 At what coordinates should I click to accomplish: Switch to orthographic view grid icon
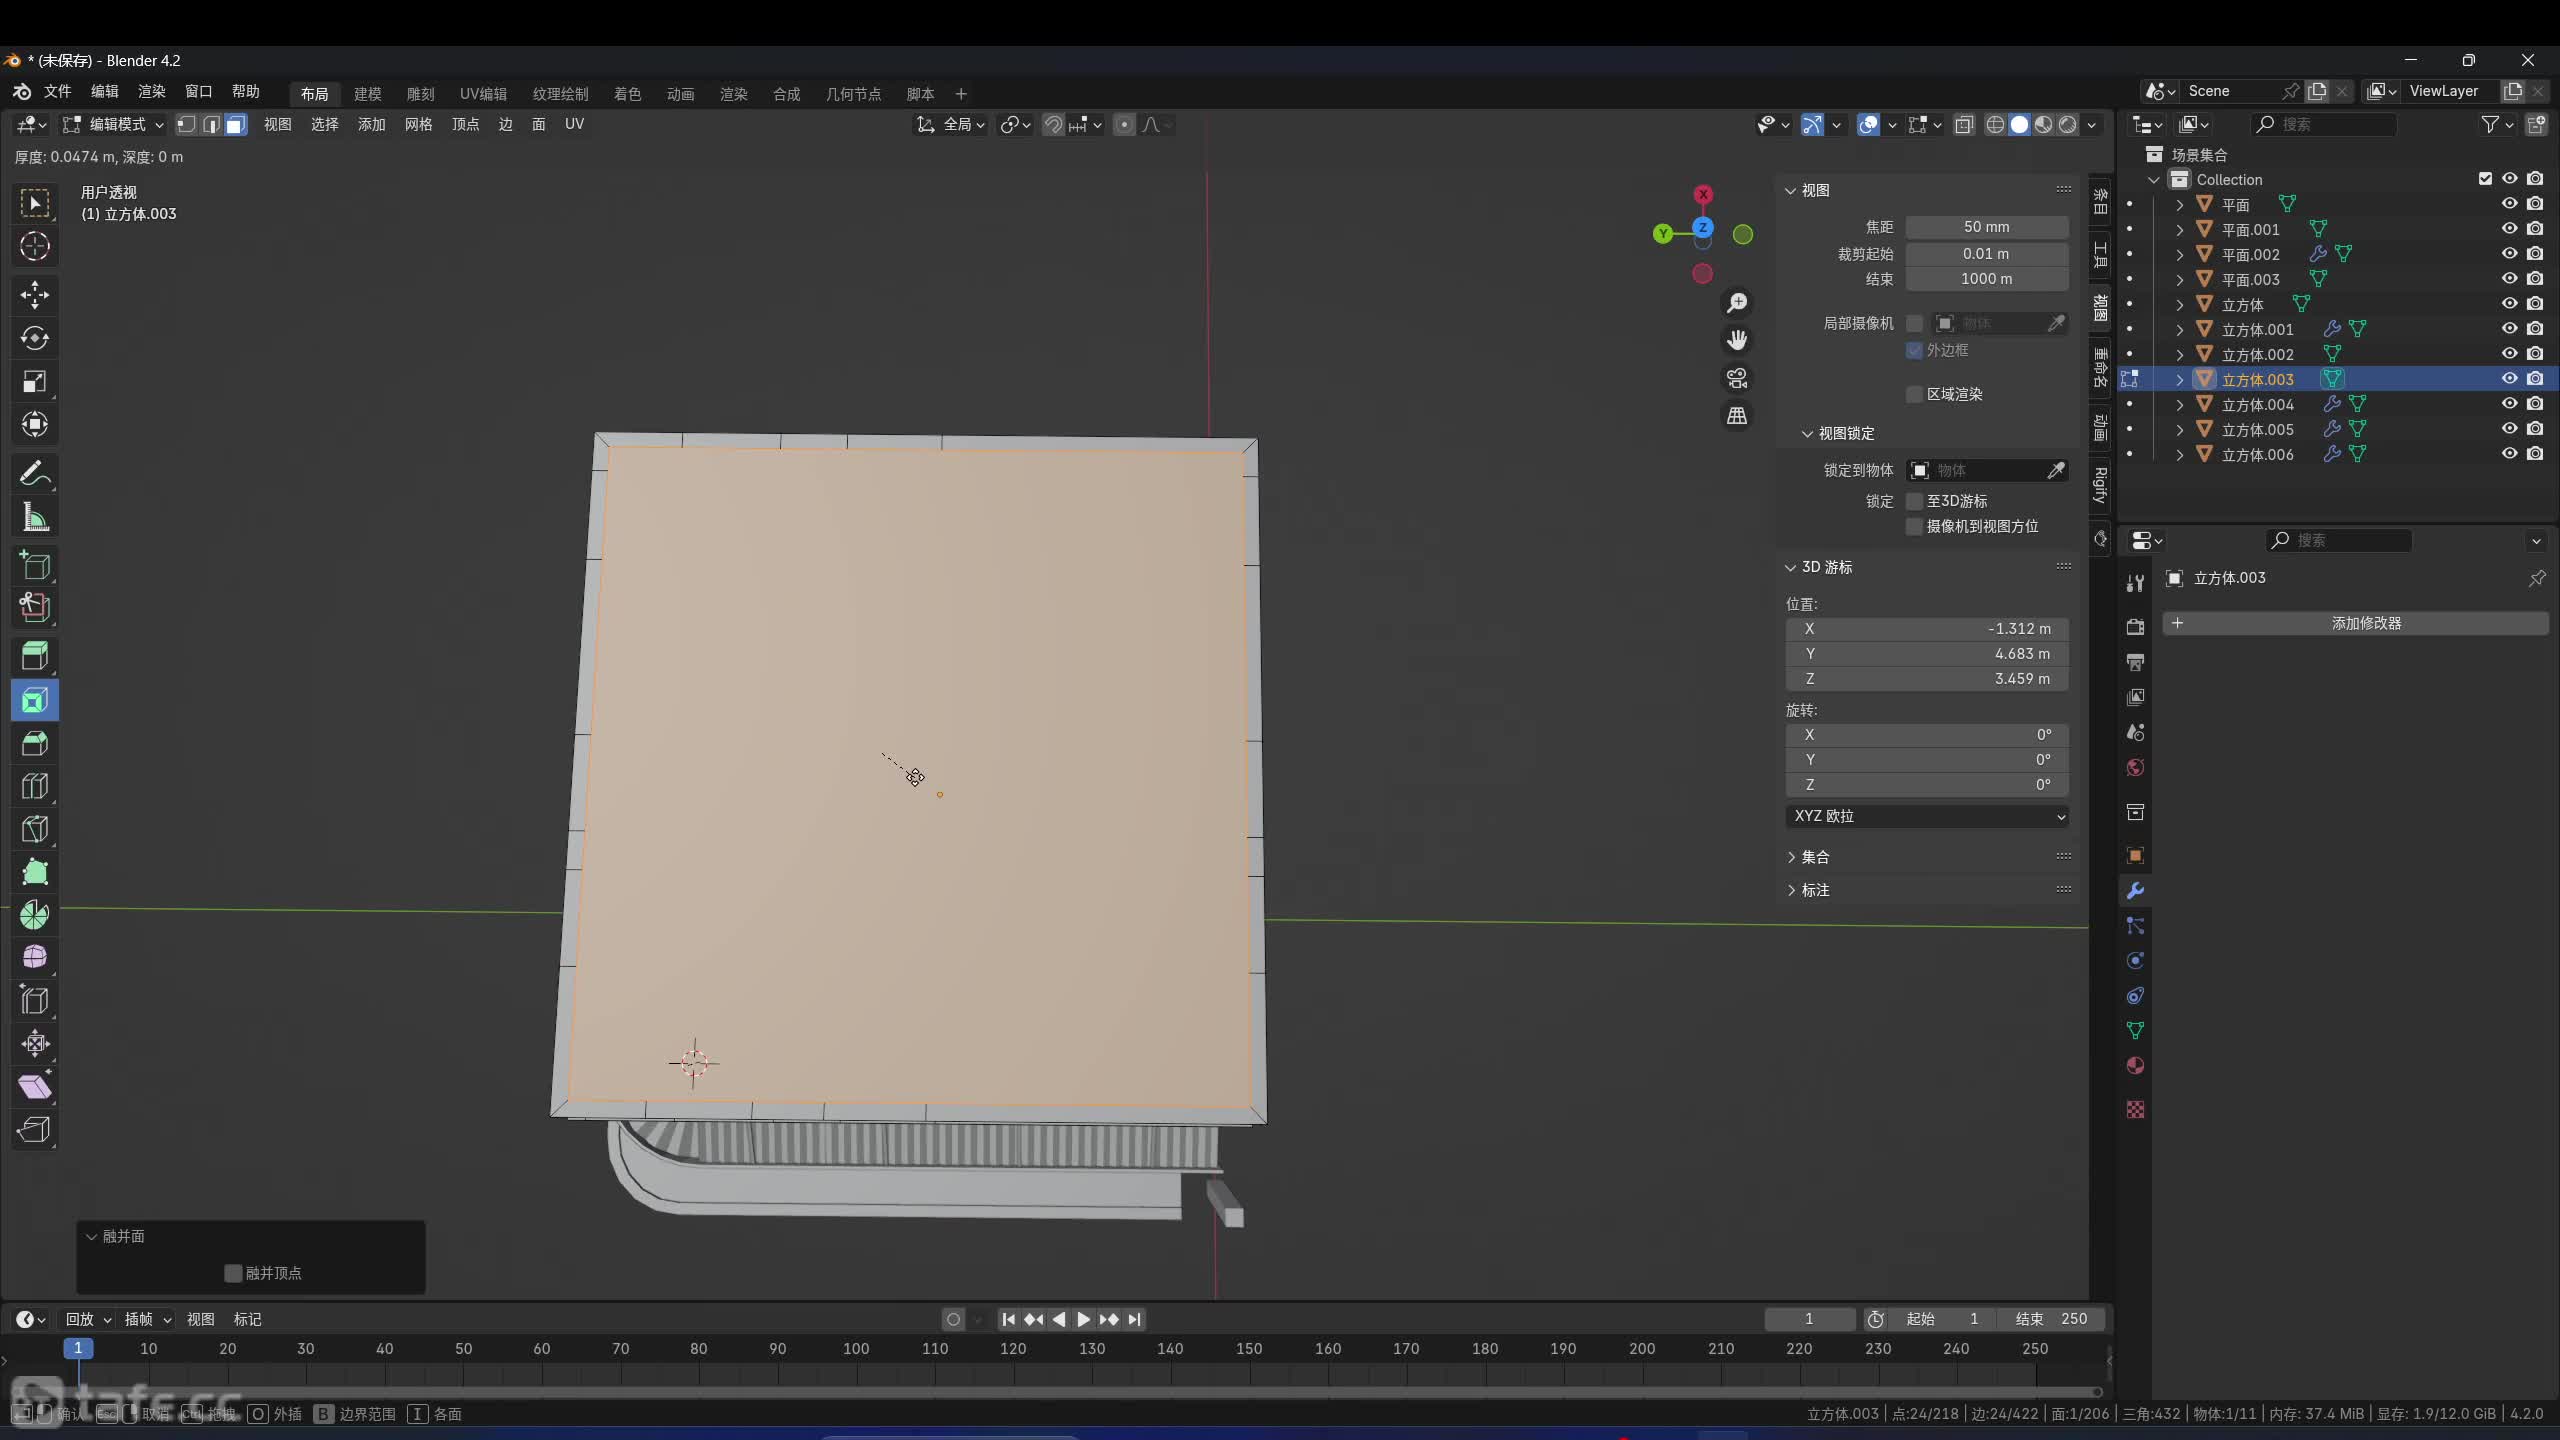pos(1737,415)
